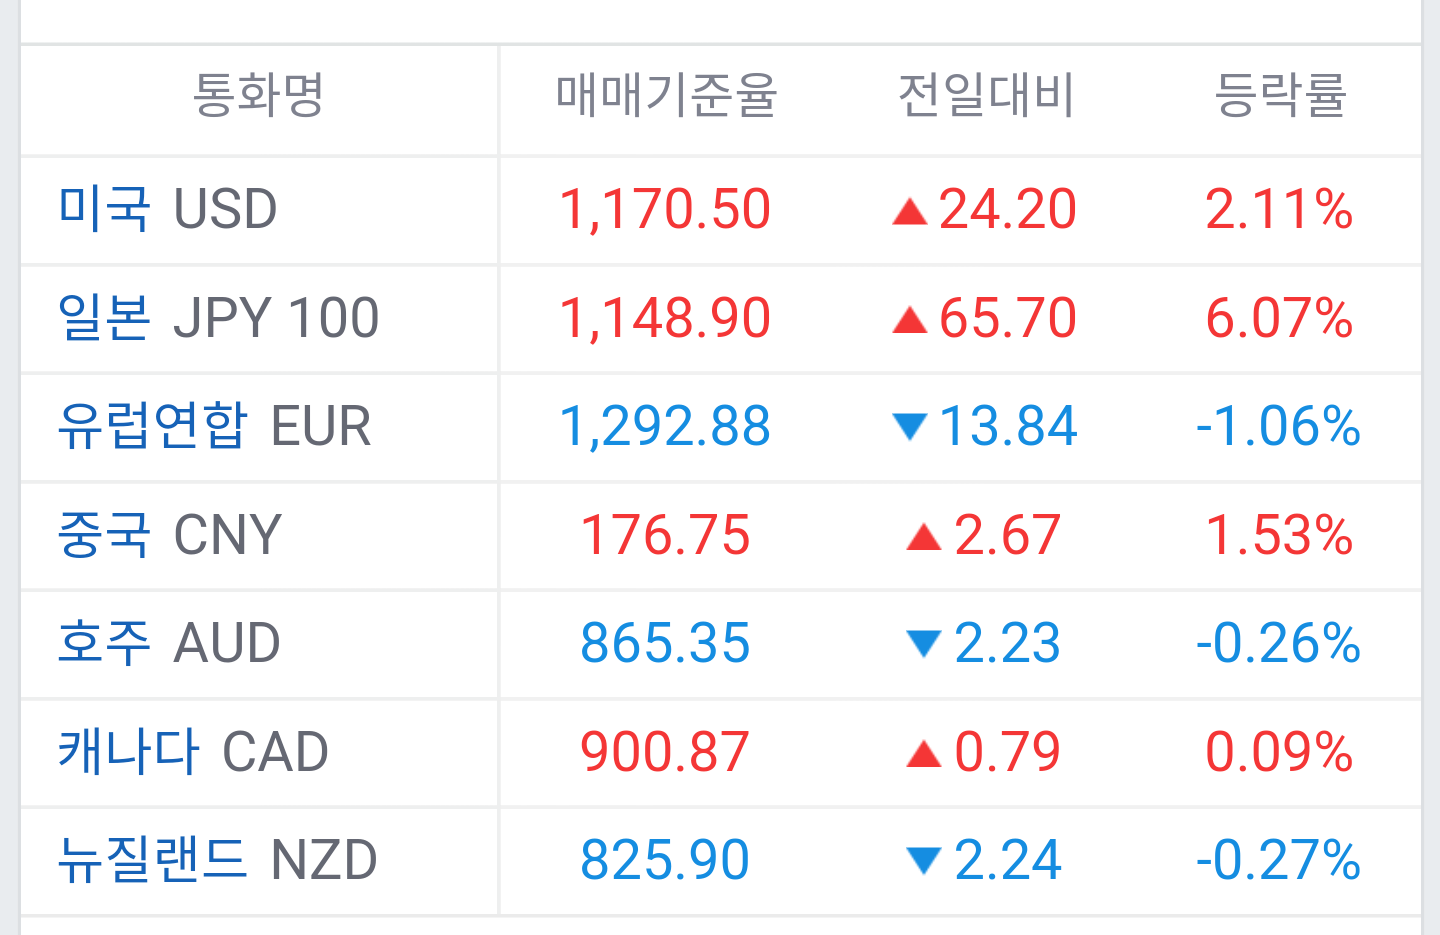The height and width of the screenshot is (935, 1440).
Task: Click the red up triangle beside 24.20
Action: tap(909, 212)
